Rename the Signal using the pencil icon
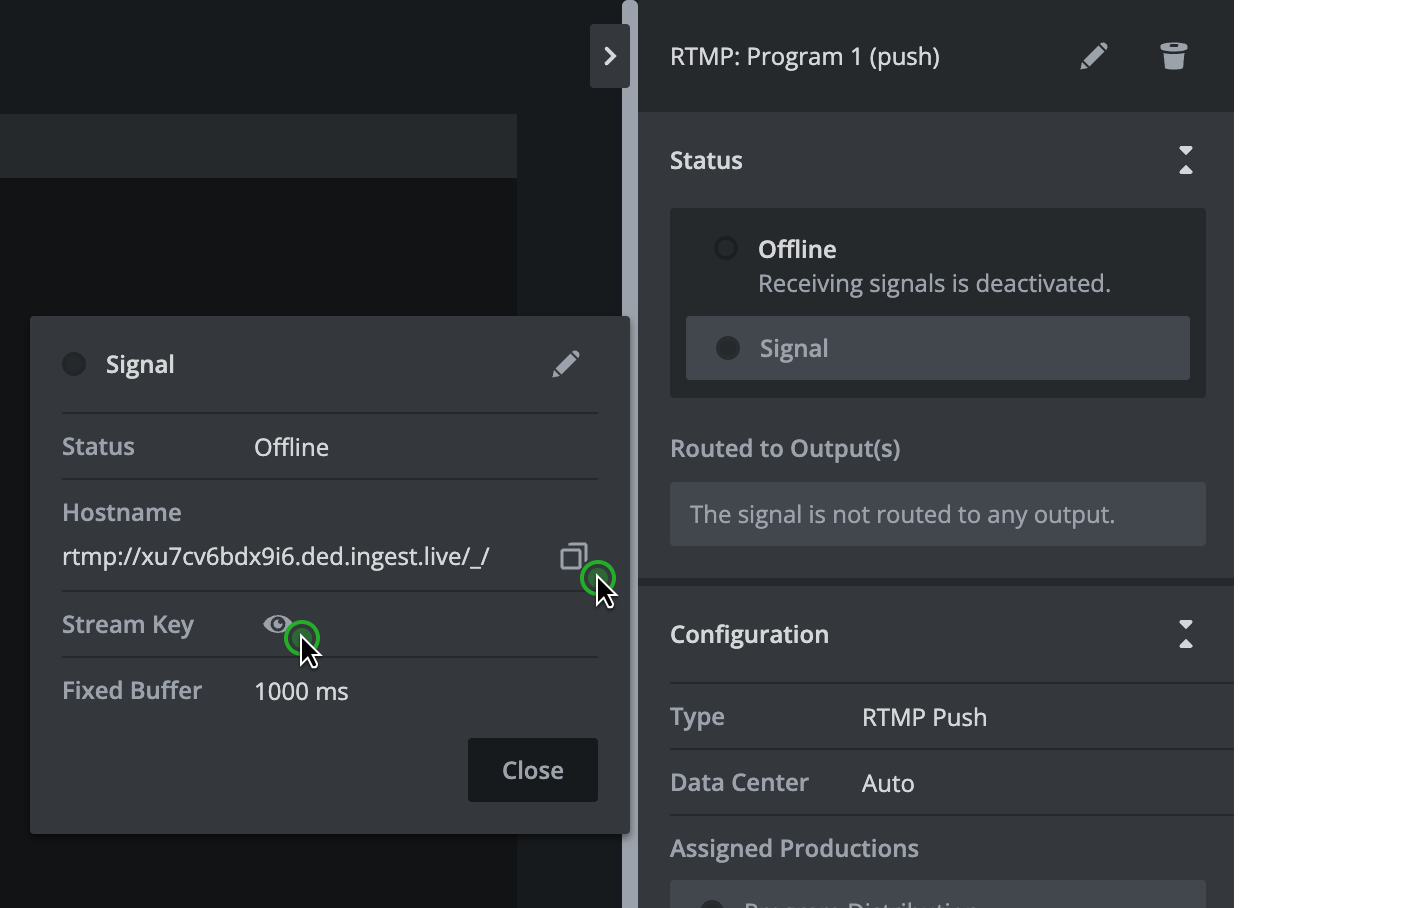The image size is (1410, 908). (565, 364)
